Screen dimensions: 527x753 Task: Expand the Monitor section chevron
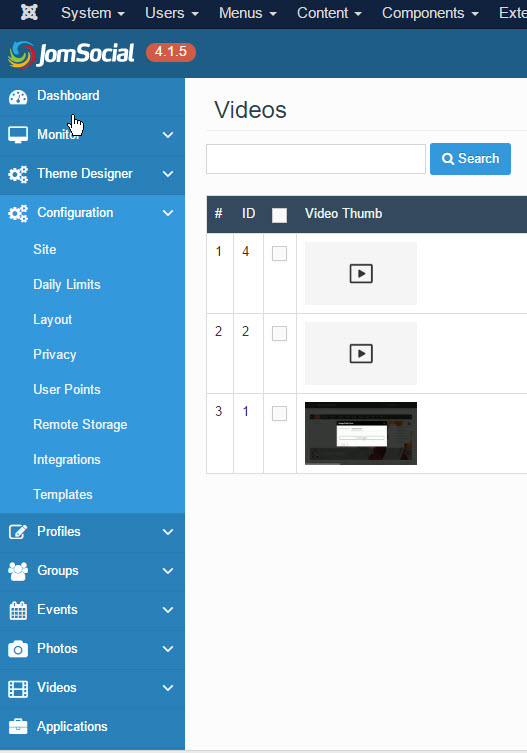(x=168, y=135)
